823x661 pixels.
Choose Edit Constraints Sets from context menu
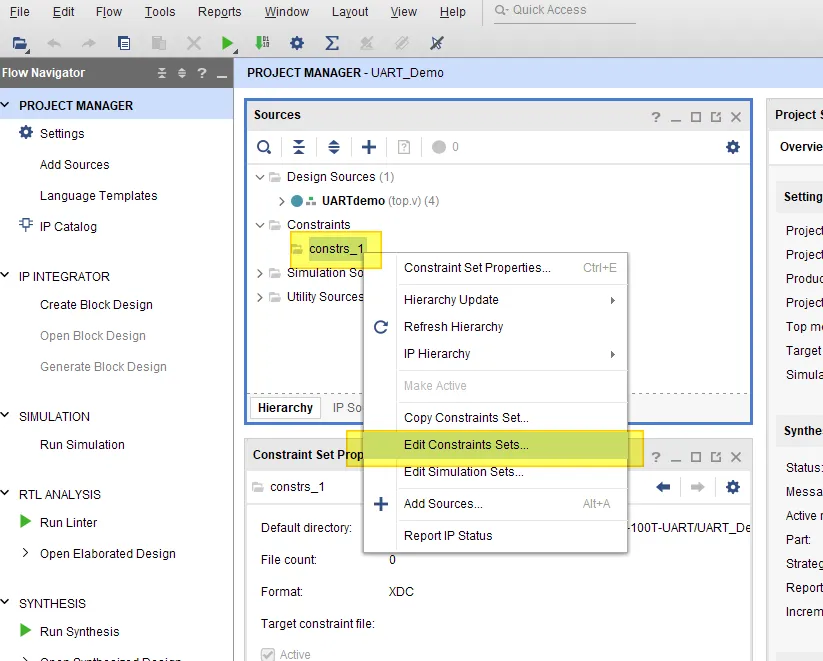coord(495,445)
